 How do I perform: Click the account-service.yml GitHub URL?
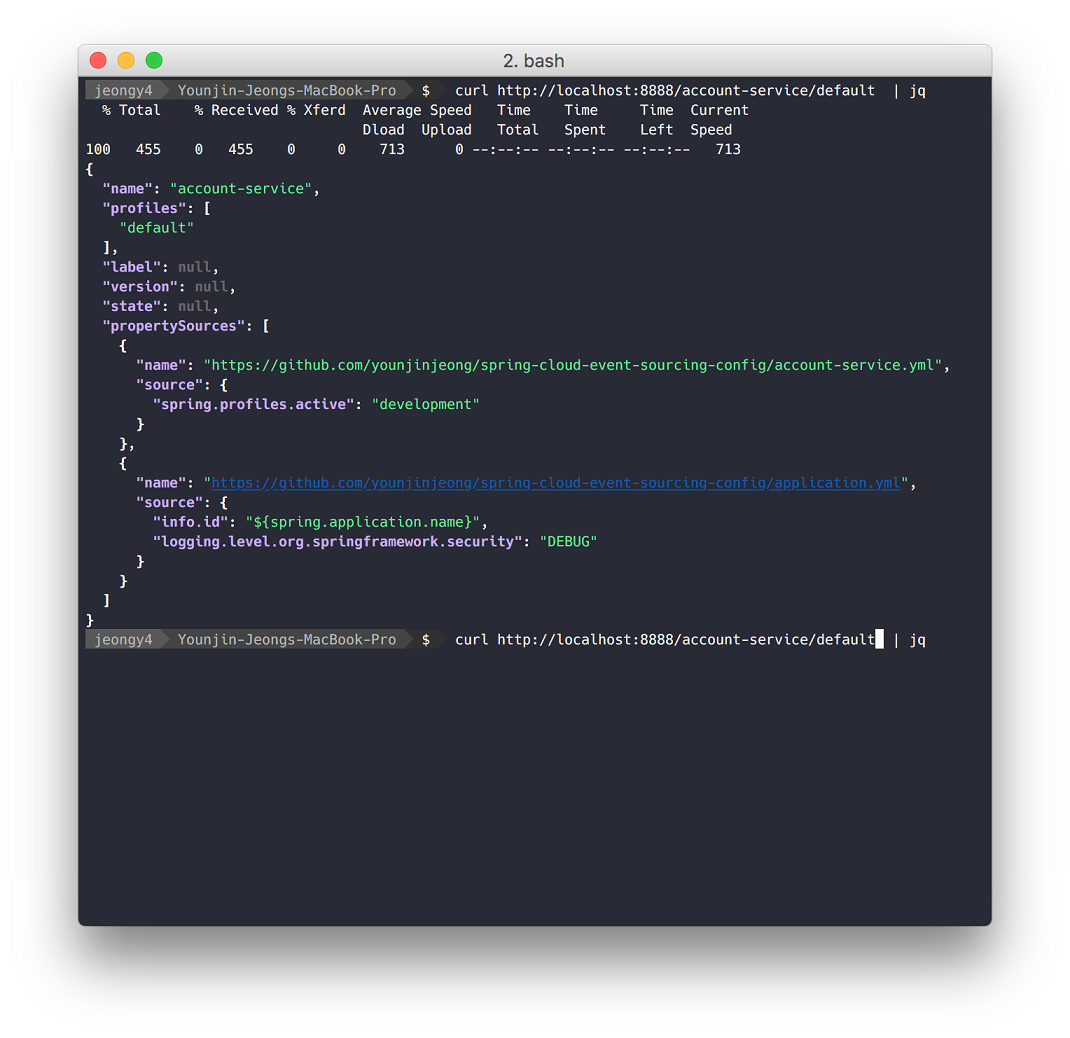click(576, 365)
